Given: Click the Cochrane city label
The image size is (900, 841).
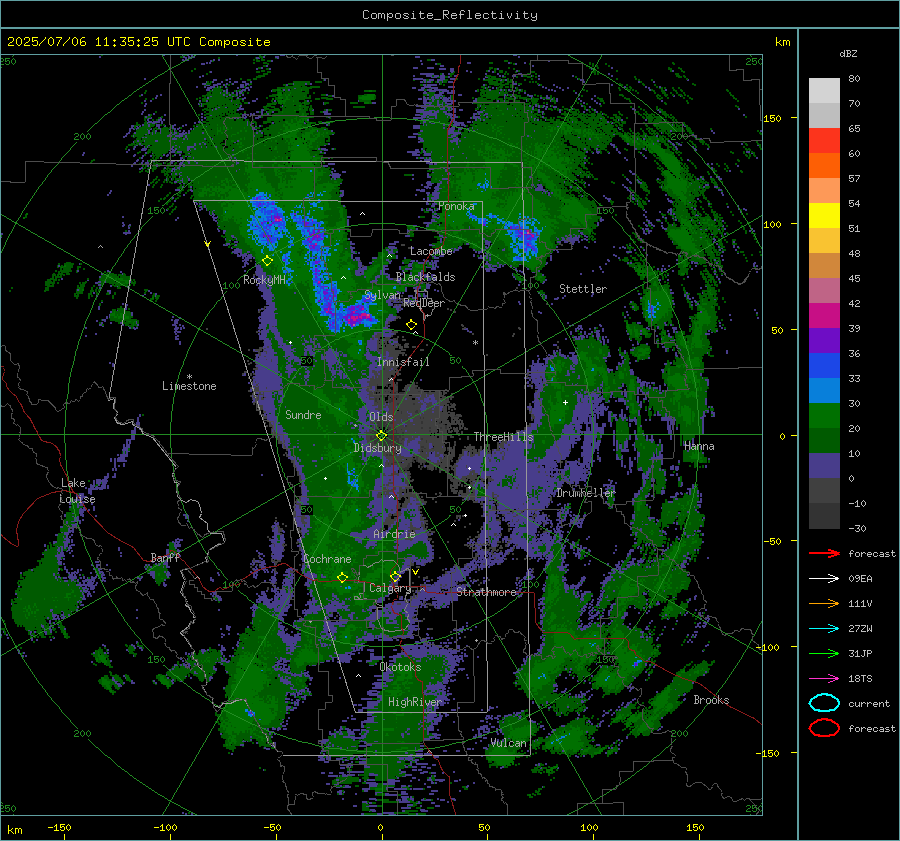Looking at the screenshot, I should click(327, 559).
